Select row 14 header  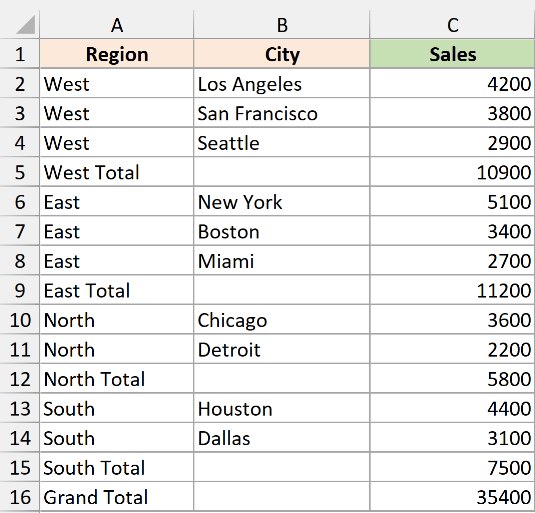[x=20, y=438]
